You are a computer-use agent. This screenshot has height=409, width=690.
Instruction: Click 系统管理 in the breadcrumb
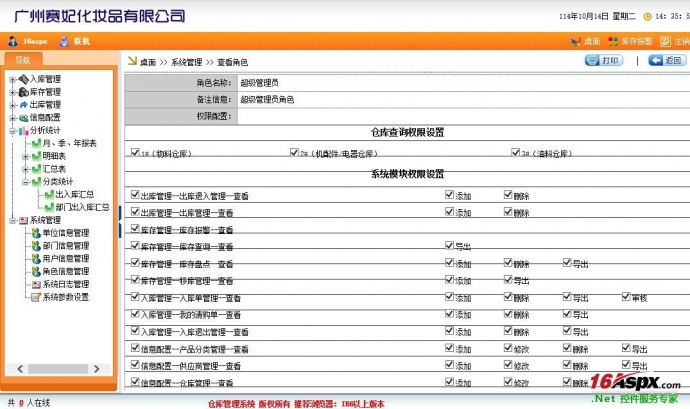pos(187,63)
